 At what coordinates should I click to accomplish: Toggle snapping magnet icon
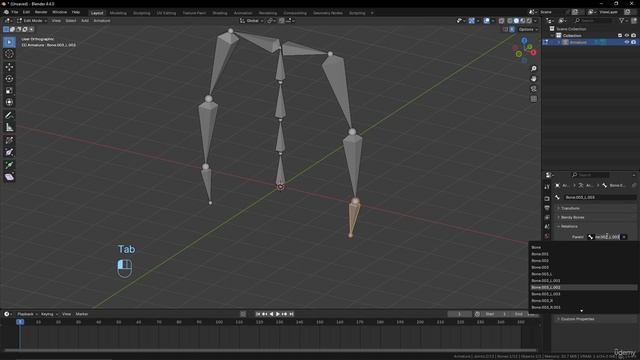(x=282, y=20)
